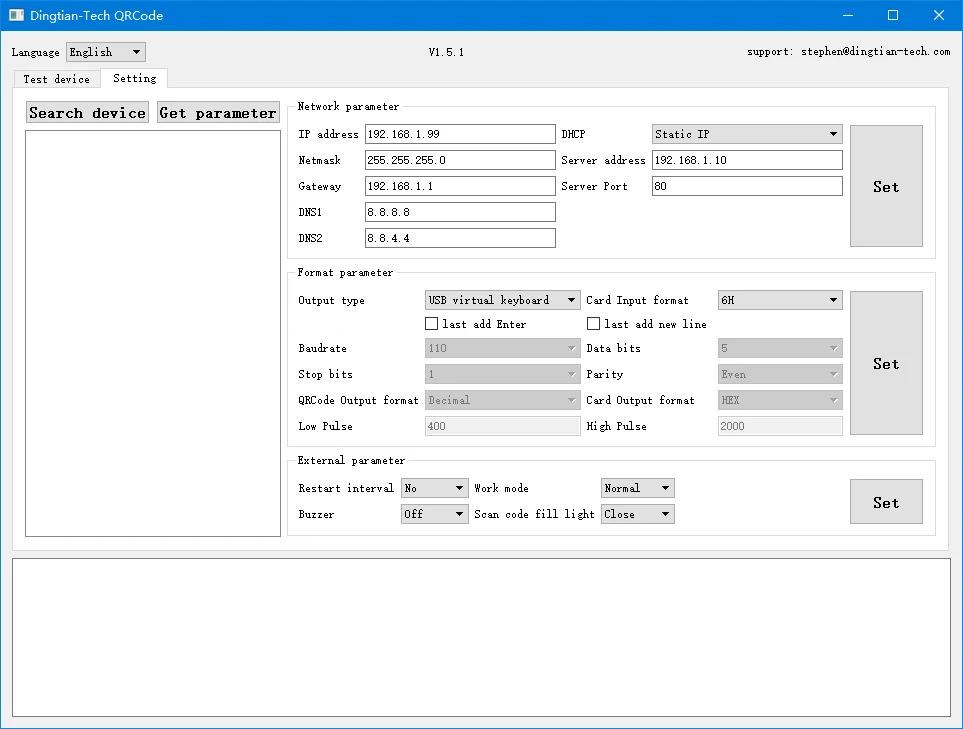Click the Search device button
Screen dimensions: 963x729
pyautogui.click(x=87, y=113)
